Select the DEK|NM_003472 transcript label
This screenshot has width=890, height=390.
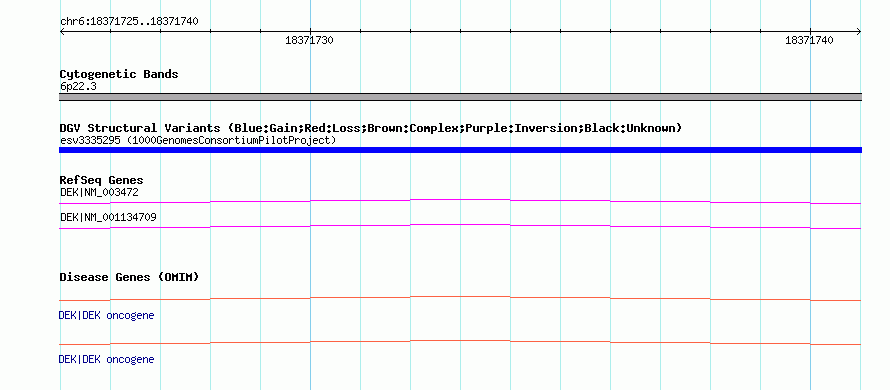[99, 192]
